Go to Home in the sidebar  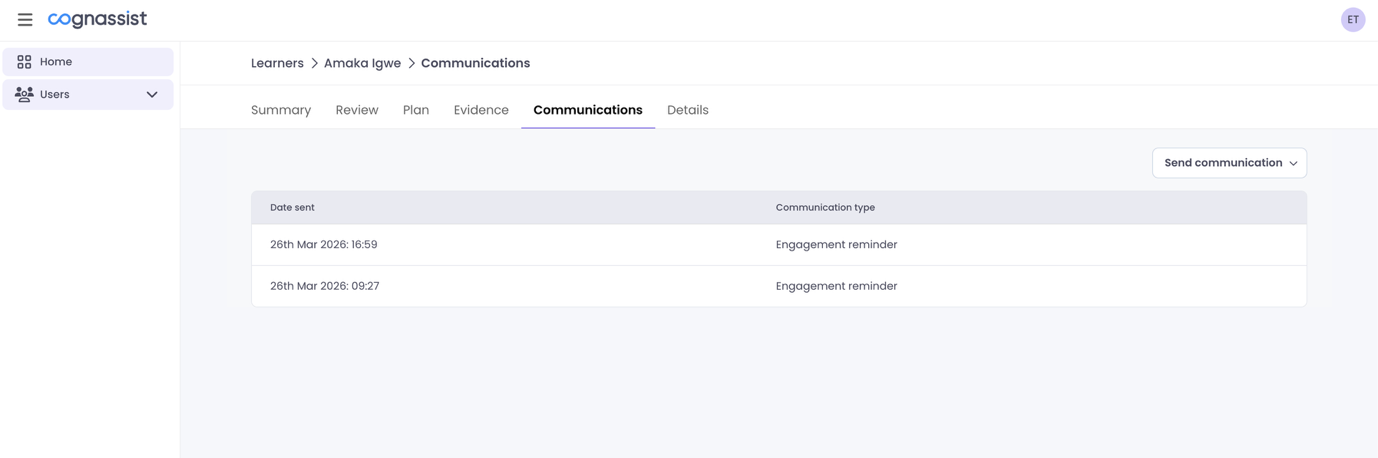point(88,62)
